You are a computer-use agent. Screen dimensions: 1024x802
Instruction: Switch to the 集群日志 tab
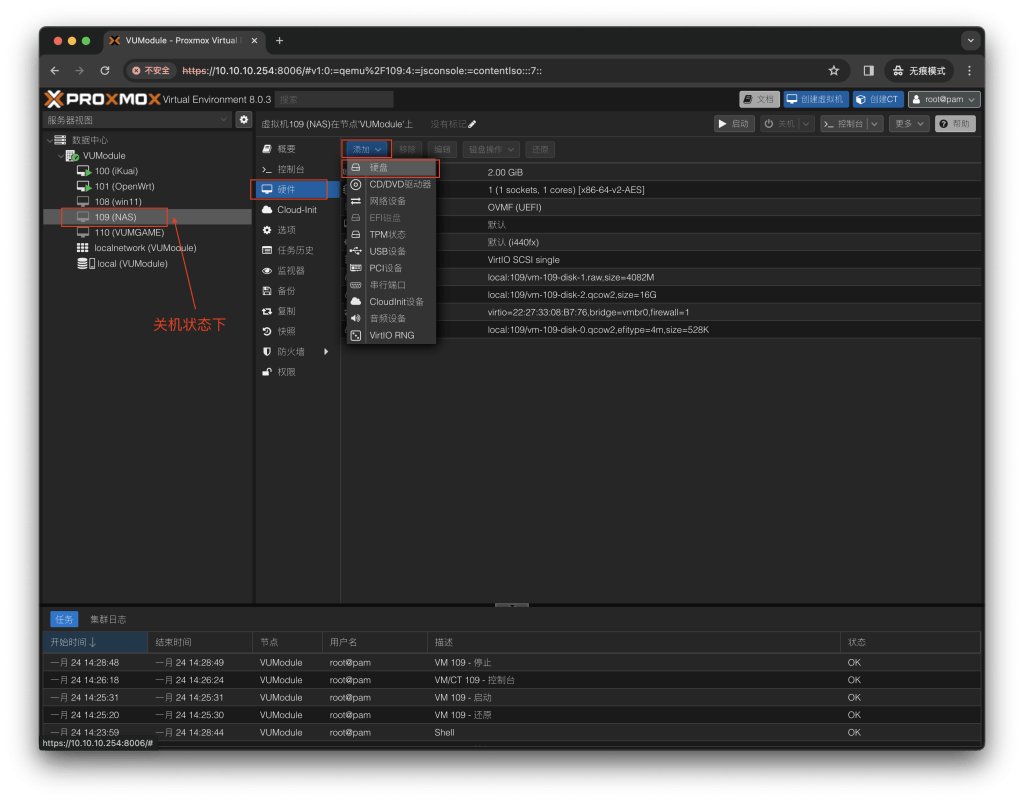[108, 620]
